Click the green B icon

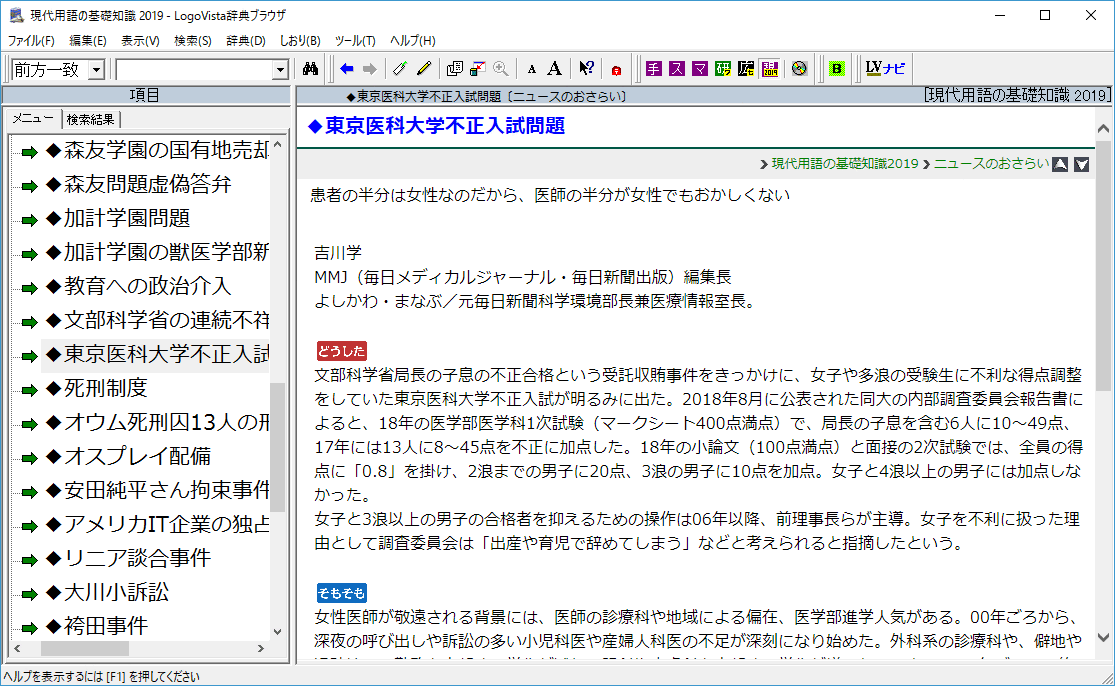coord(837,69)
